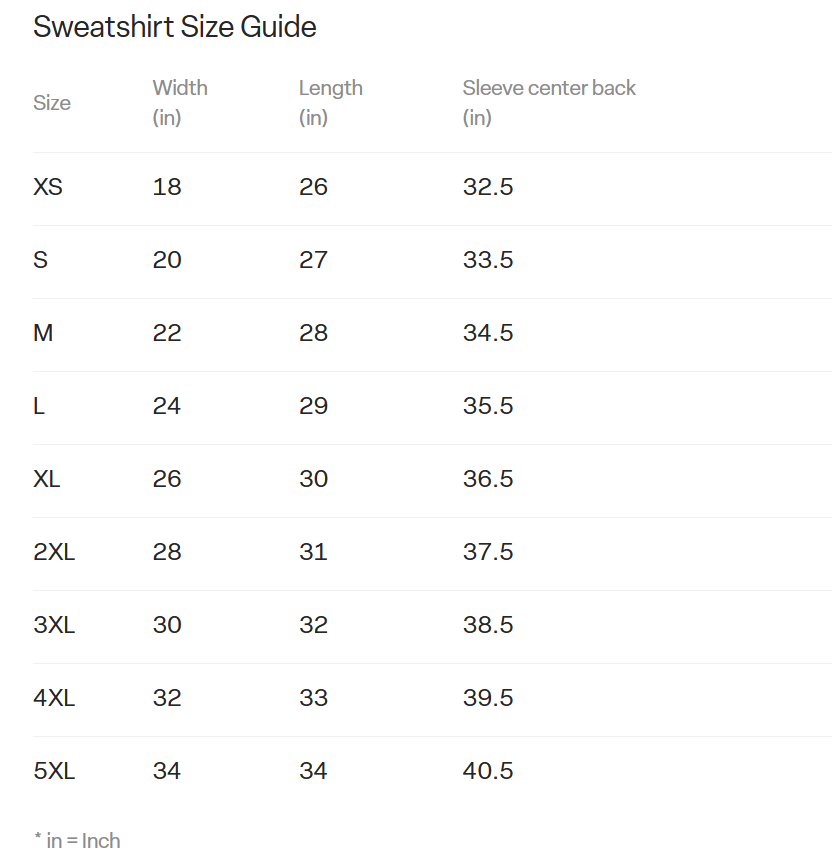Select the XL size row label
This screenshot has height=856, width=832.
click(x=47, y=479)
